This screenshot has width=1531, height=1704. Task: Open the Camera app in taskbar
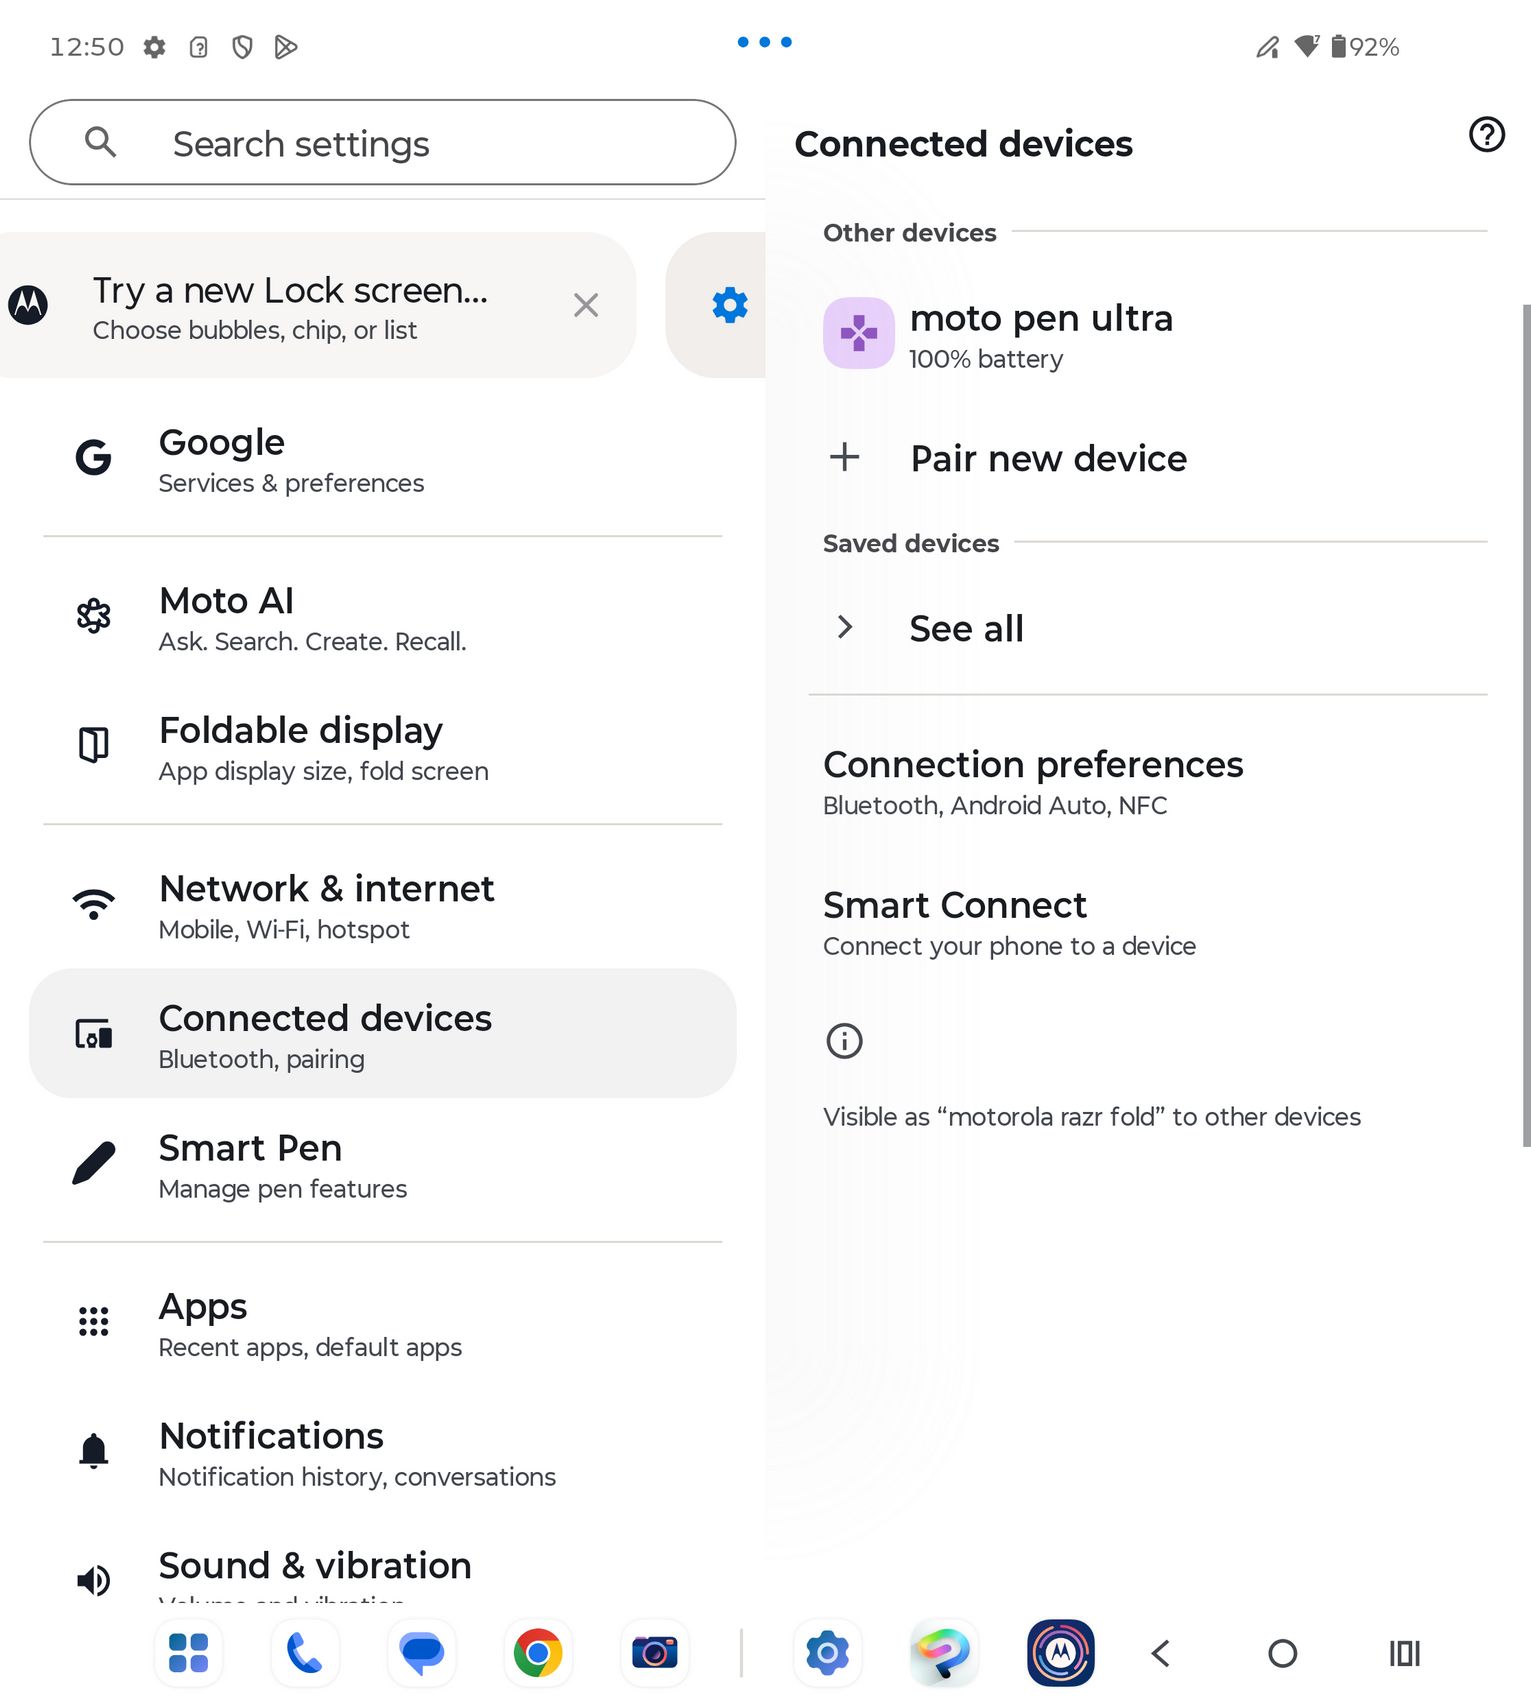point(655,1653)
